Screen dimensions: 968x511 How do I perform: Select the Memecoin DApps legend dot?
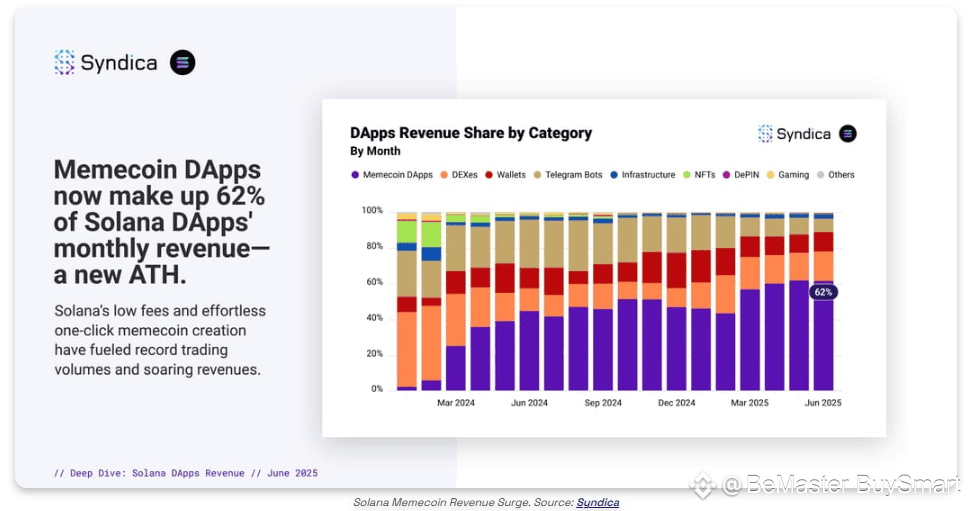click(x=355, y=175)
